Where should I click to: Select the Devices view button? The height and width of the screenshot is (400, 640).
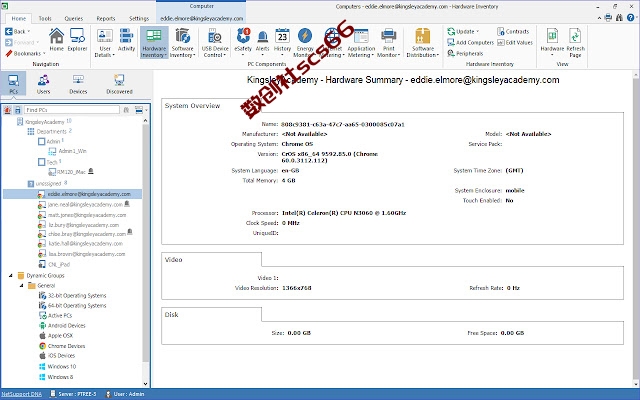pyautogui.click(x=78, y=84)
